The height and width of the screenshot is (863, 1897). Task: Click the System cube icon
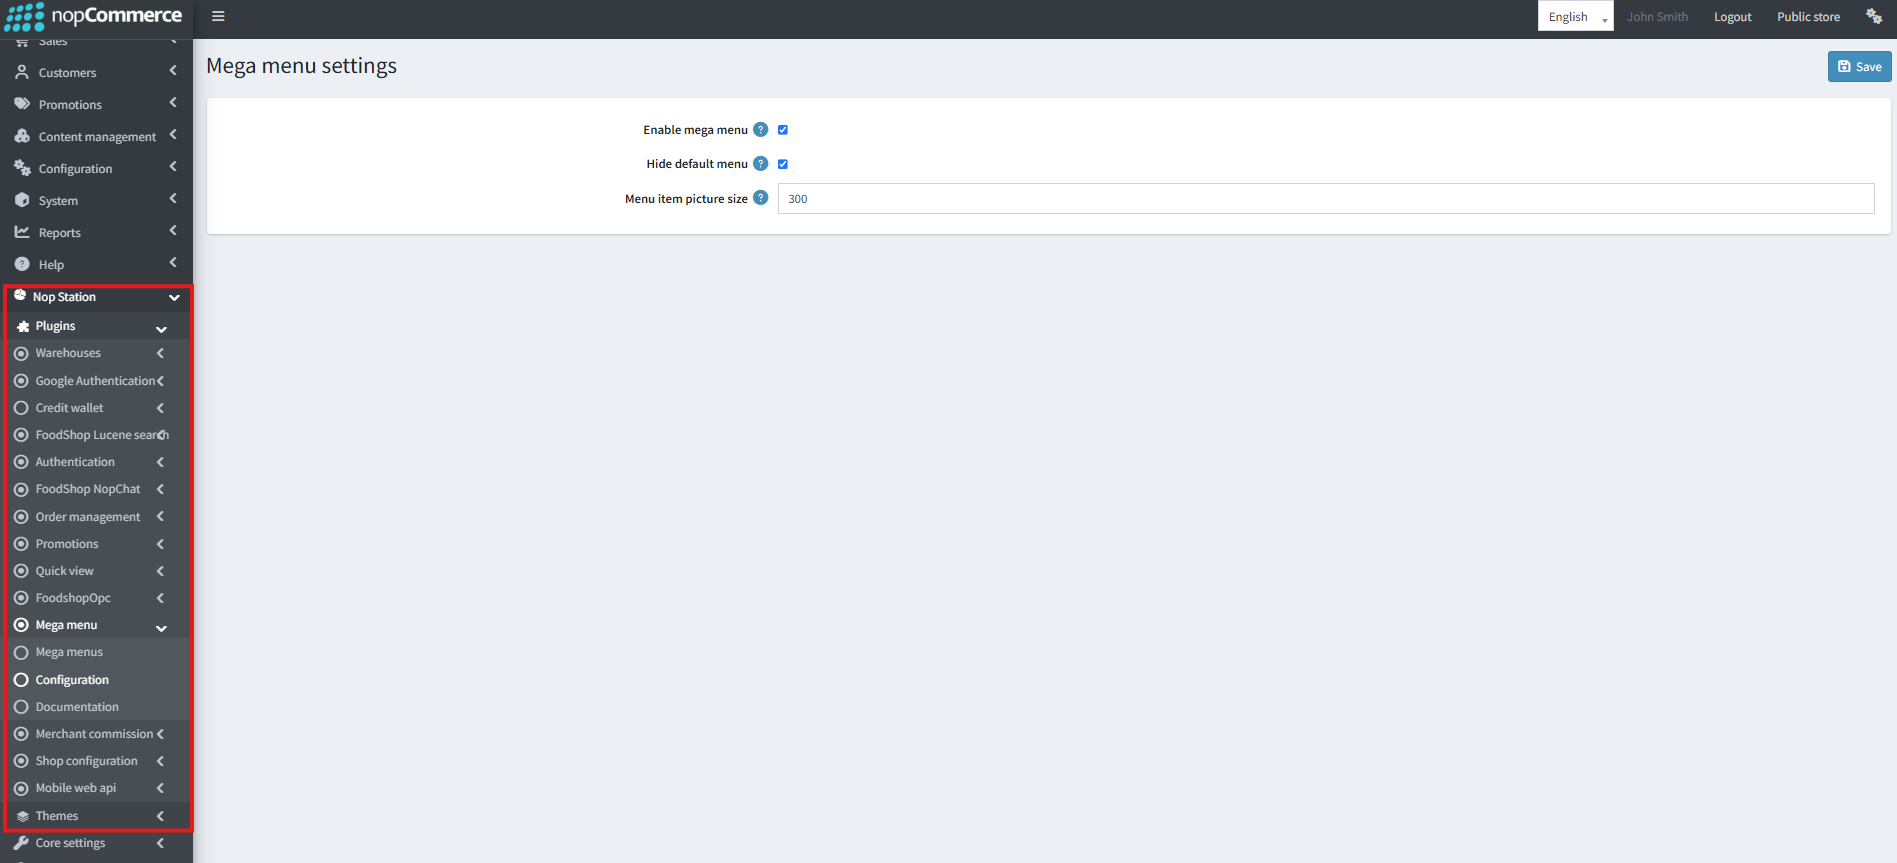click(x=22, y=200)
